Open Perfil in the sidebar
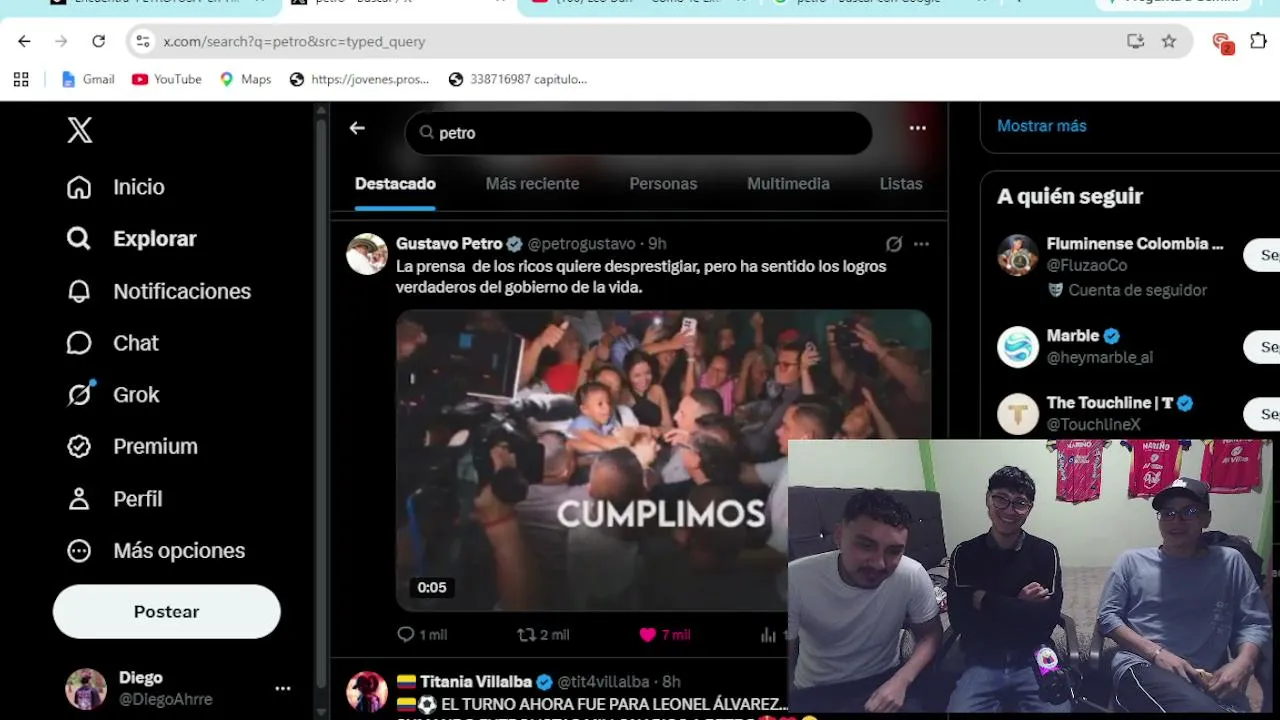Screen dimensions: 1280x720 [x=115, y=499]
